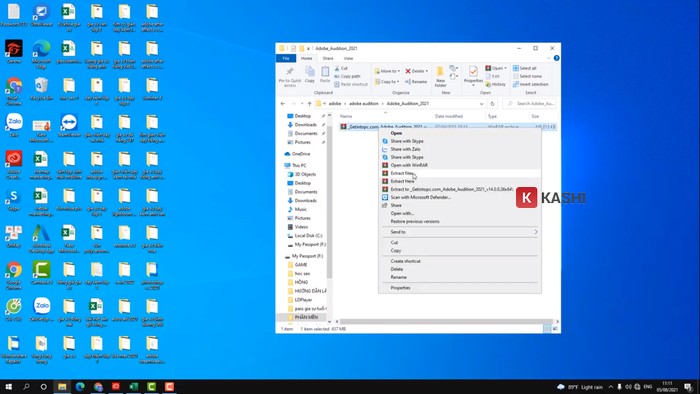Click the ribbon Cut scissors button
This screenshot has width=700, height=394.
[341, 68]
